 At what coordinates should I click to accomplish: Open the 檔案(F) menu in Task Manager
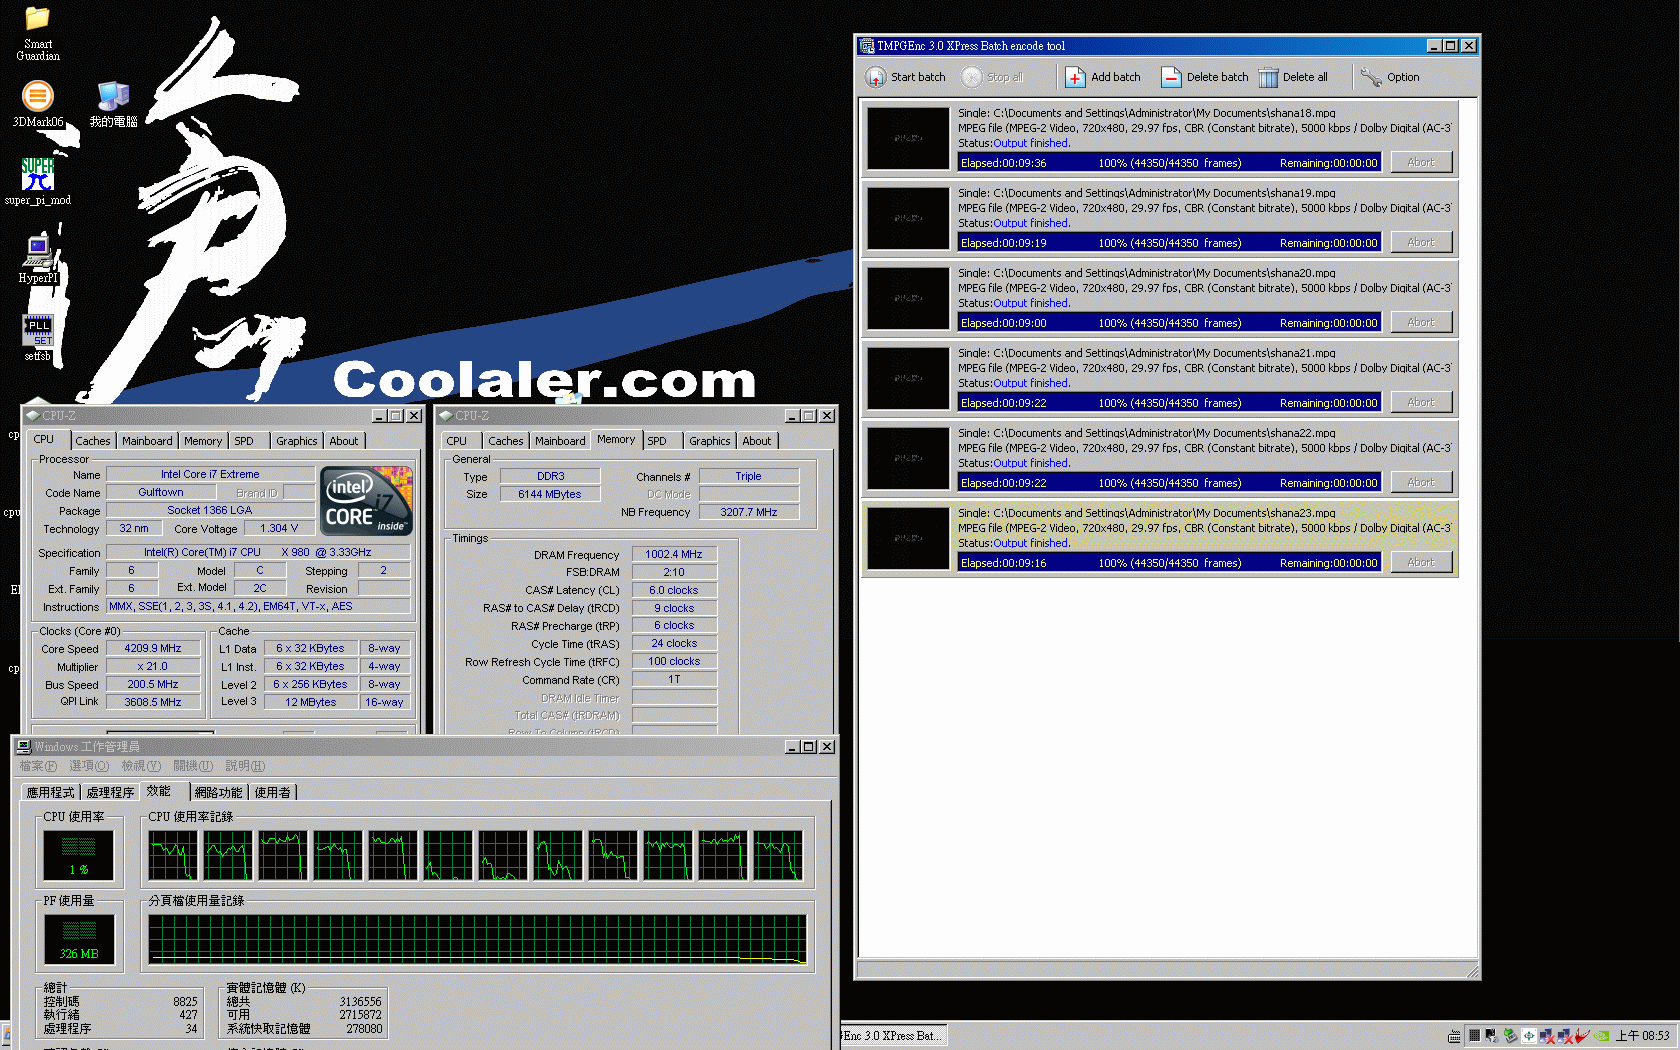coord(38,766)
